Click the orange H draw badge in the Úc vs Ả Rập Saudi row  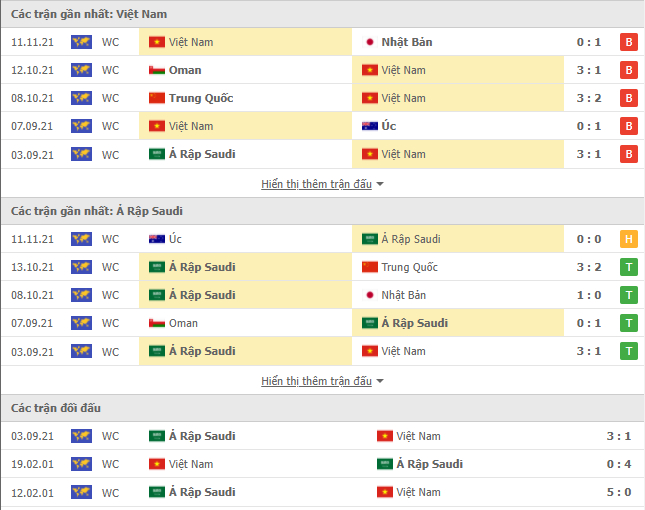628,239
